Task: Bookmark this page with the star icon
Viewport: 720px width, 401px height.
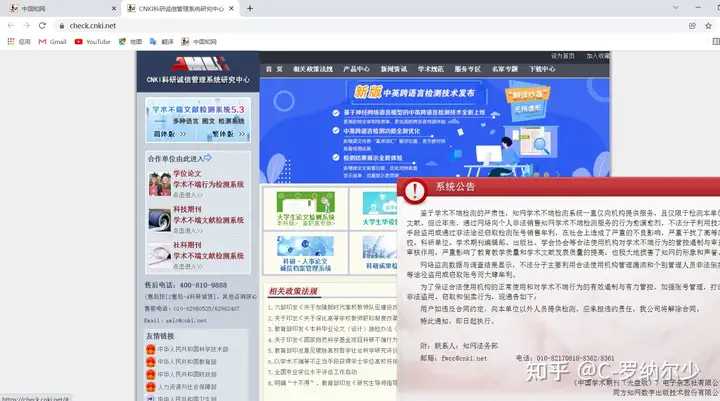Action: point(709,26)
